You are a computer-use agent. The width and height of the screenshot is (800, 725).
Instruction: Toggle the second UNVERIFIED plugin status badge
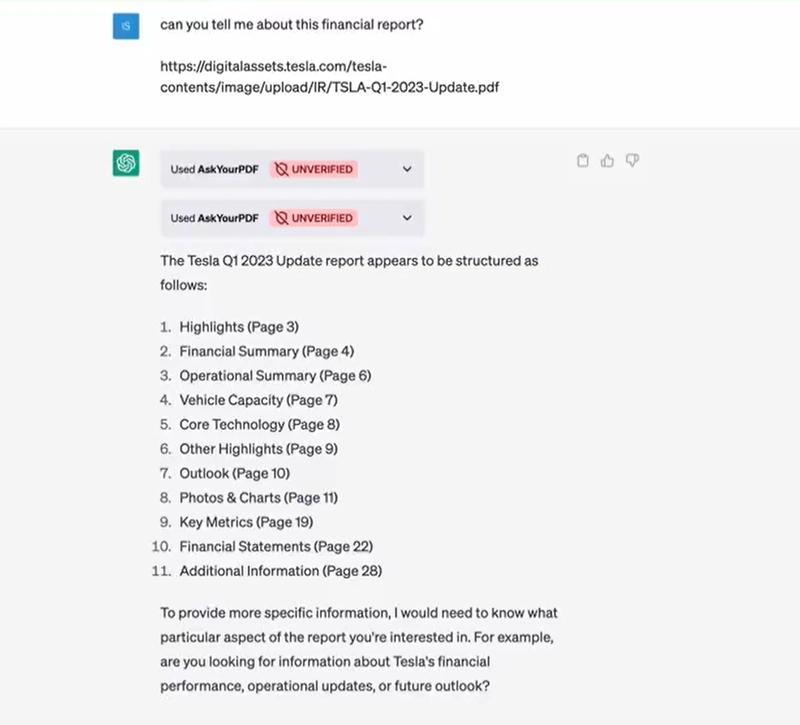tap(313, 218)
